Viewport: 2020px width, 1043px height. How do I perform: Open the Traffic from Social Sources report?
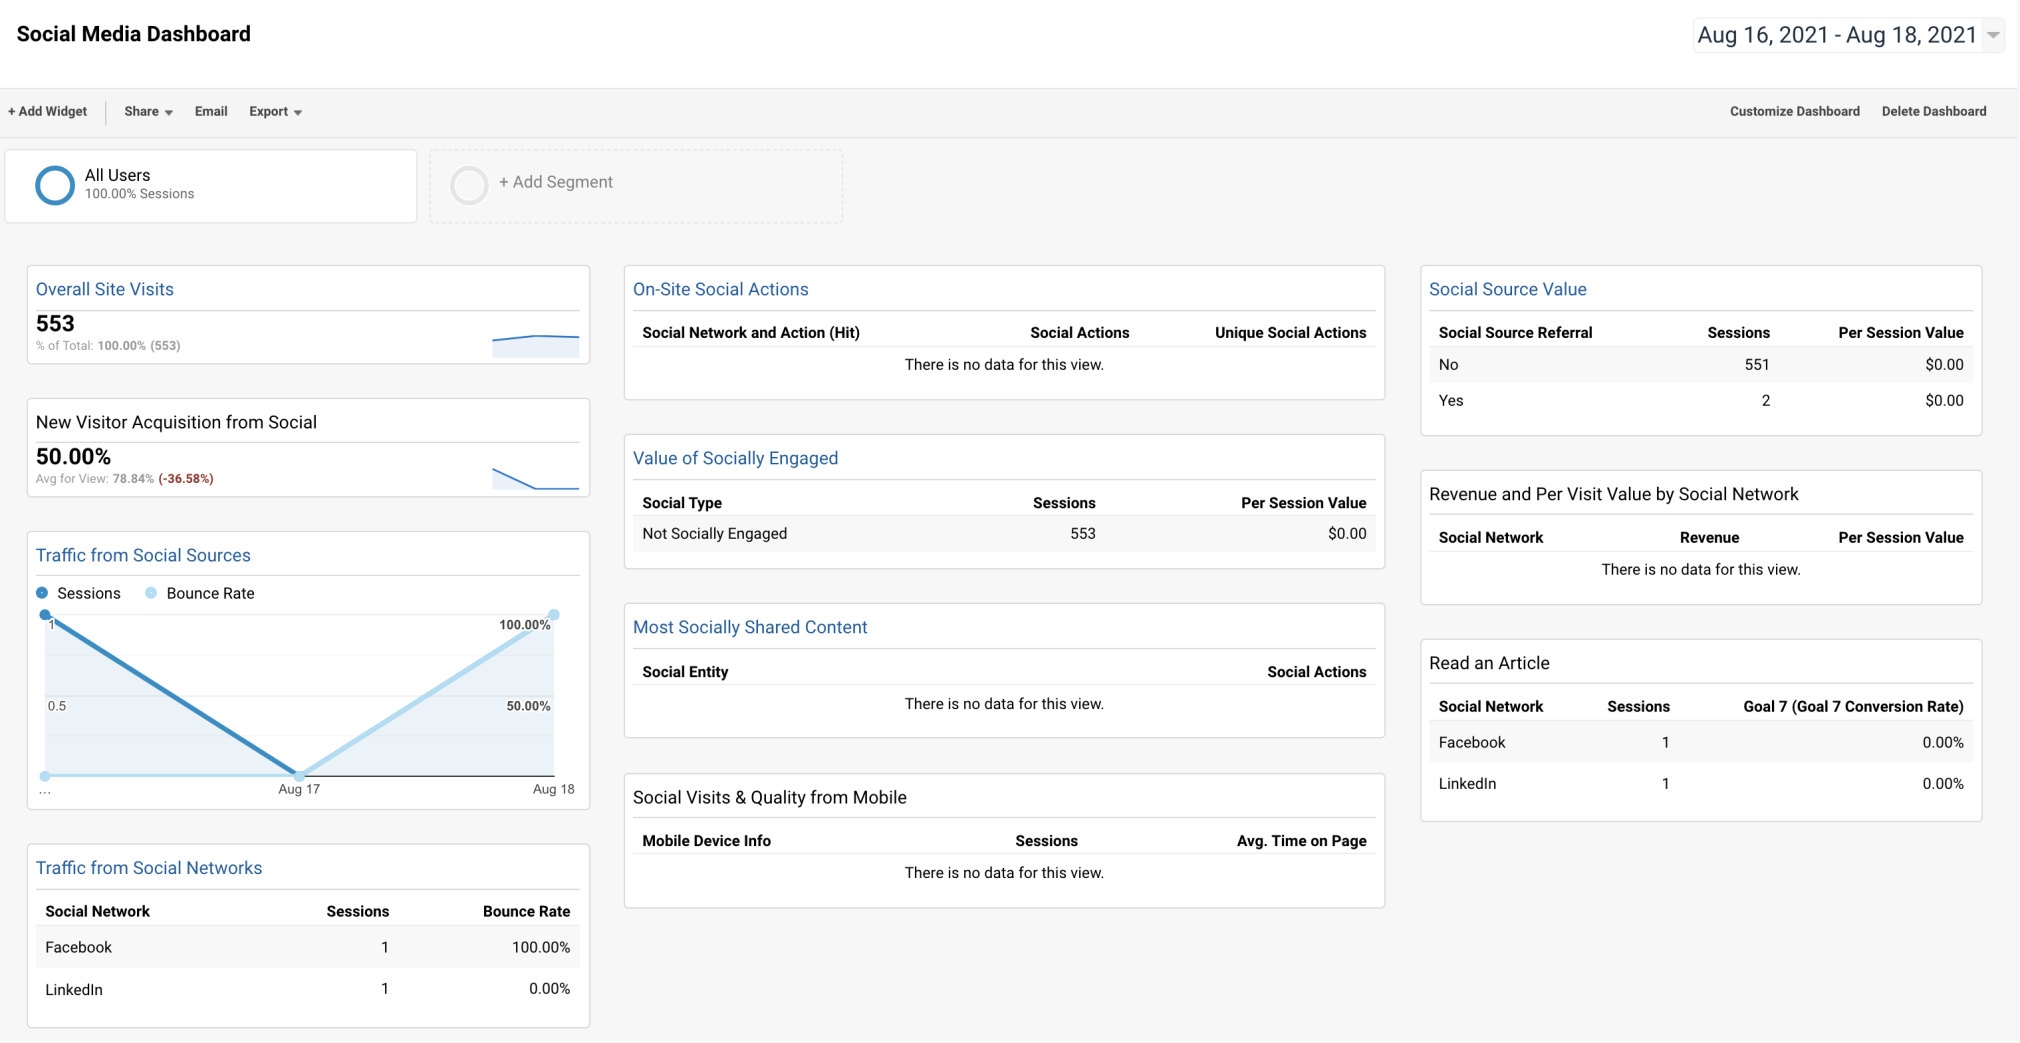[143, 555]
